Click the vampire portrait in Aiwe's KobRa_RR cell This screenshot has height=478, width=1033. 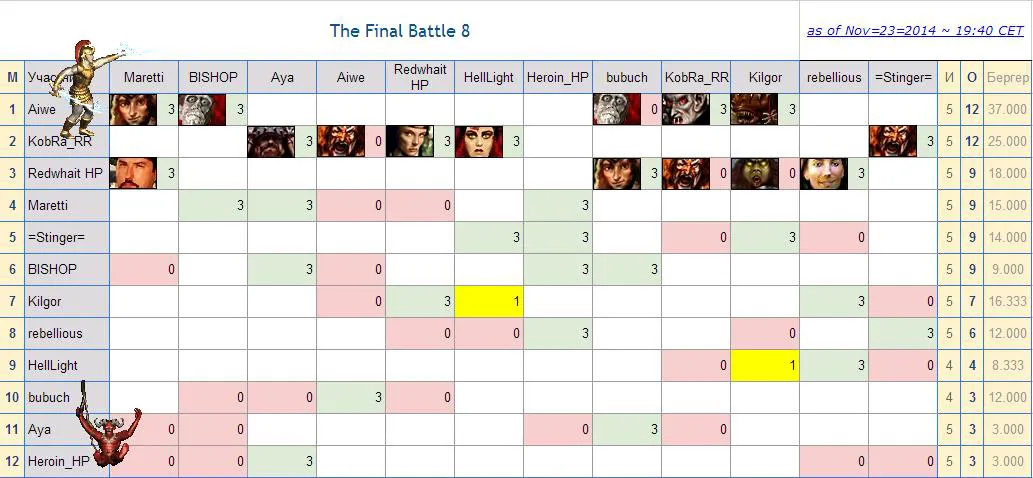(686, 109)
